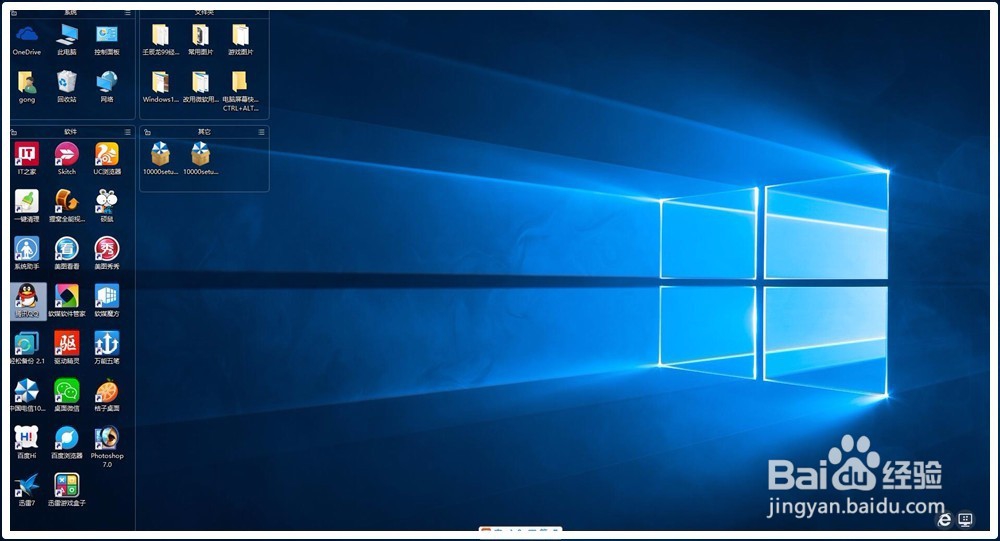Image resolution: width=1000 pixels, height=541 pixels.
Task: Select the 控制面板 Control Panel icon
Action: (x=107, y=40)
